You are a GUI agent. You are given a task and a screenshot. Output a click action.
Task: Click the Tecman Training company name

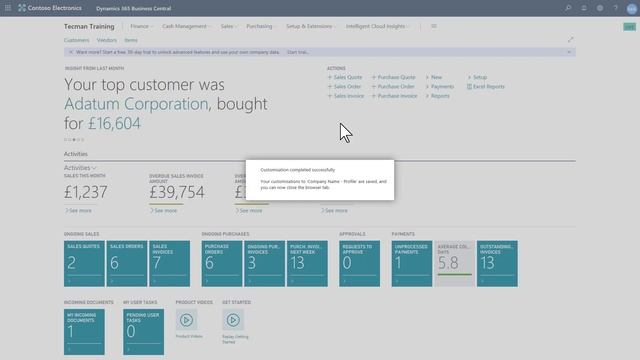click(x=89, y=26)
